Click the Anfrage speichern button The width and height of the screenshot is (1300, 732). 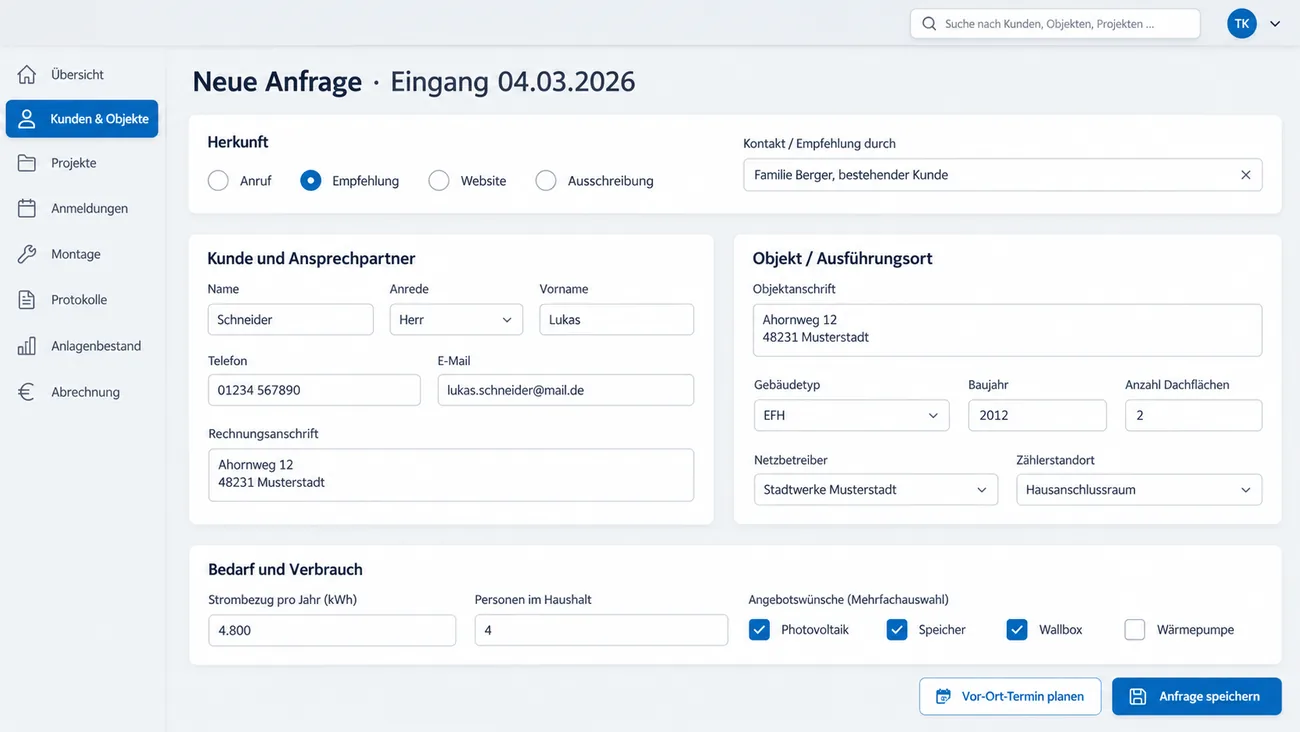1197,697
